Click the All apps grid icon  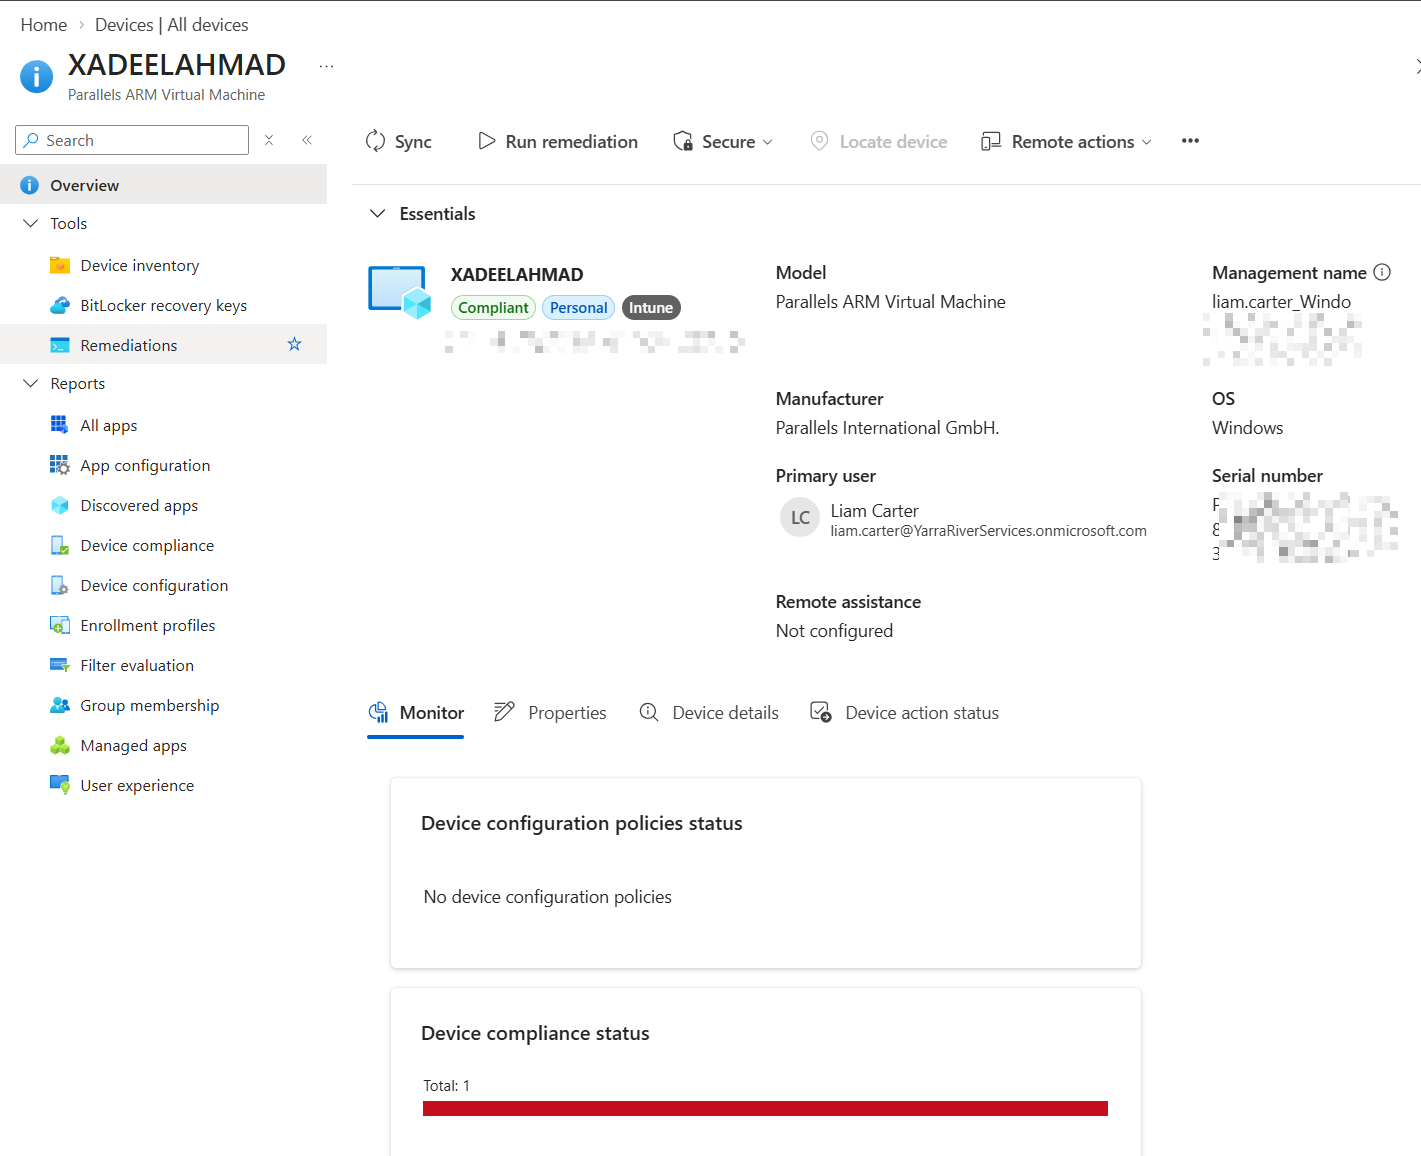[x=60, y=425]
